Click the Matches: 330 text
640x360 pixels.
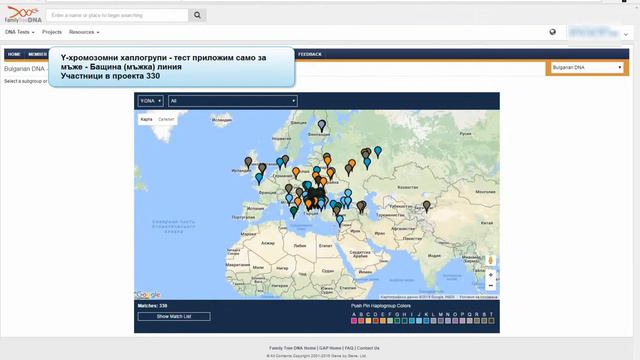tap(153, 306)
